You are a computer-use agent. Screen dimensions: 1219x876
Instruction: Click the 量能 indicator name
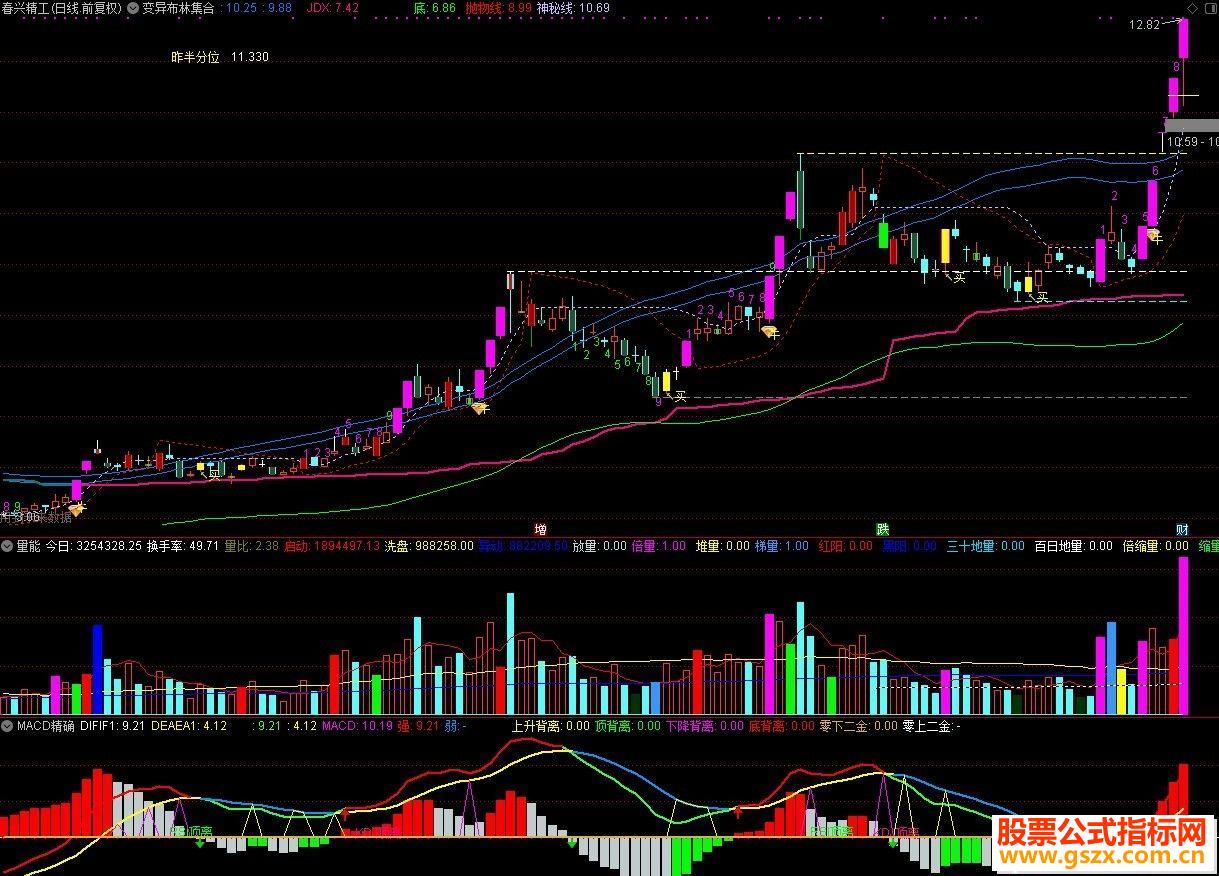tap(28, 546)
